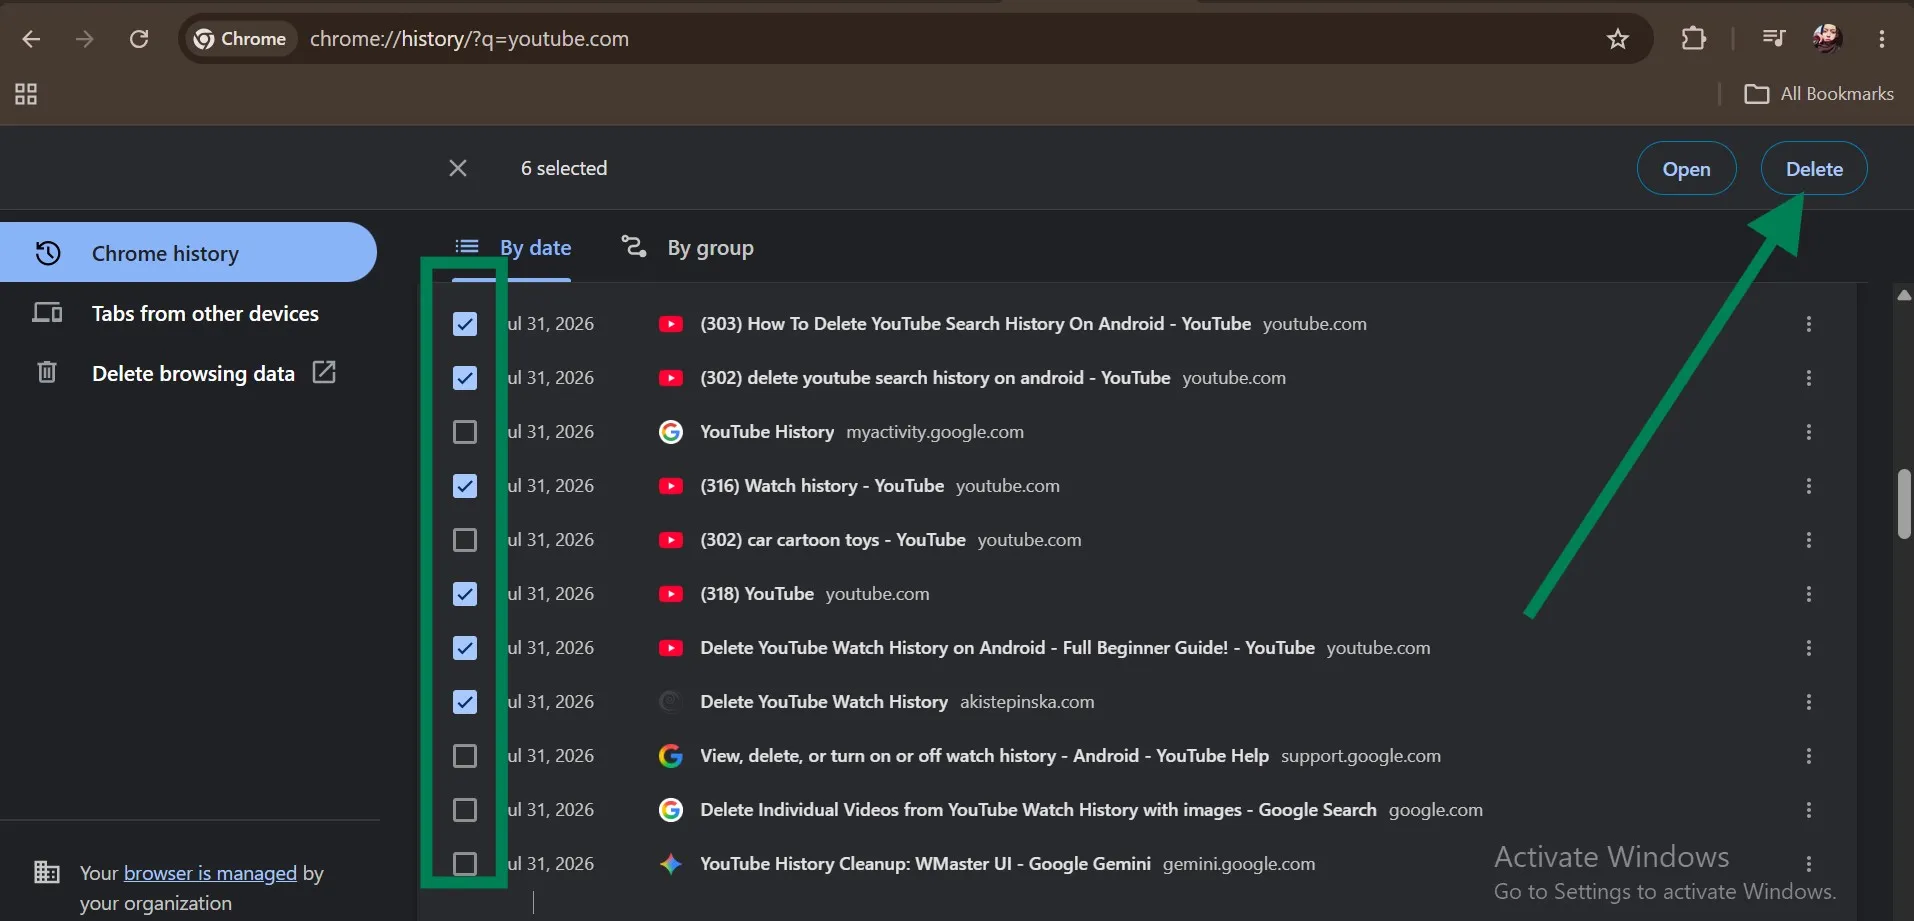
Task: Bookmark this page with the star icon
Action: pyautogui.click(x=1617, y=39)
